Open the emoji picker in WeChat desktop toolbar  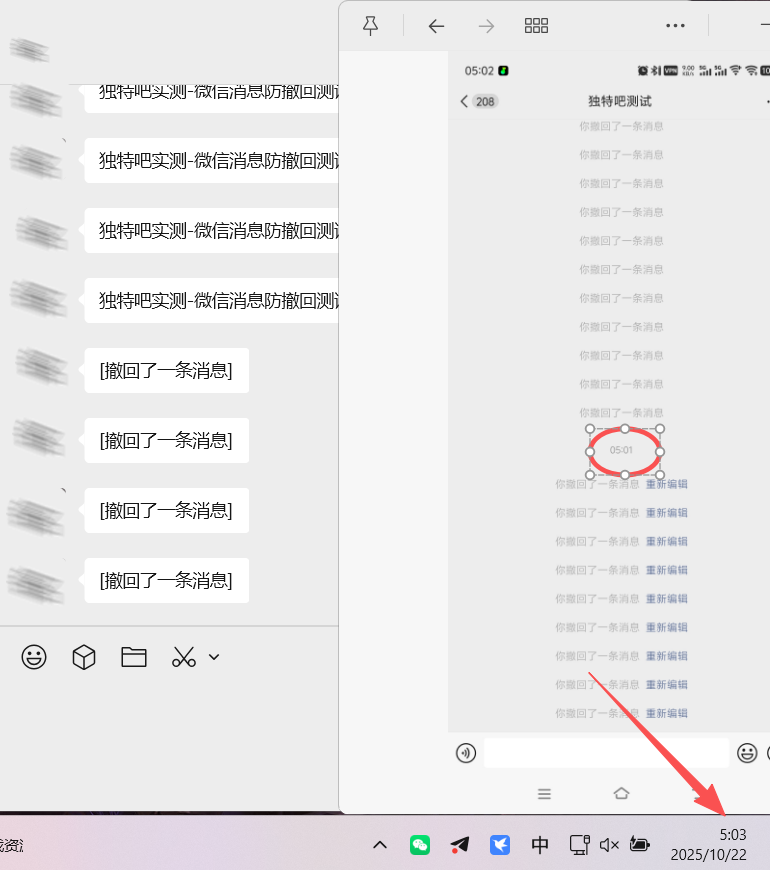pos(34,657)
